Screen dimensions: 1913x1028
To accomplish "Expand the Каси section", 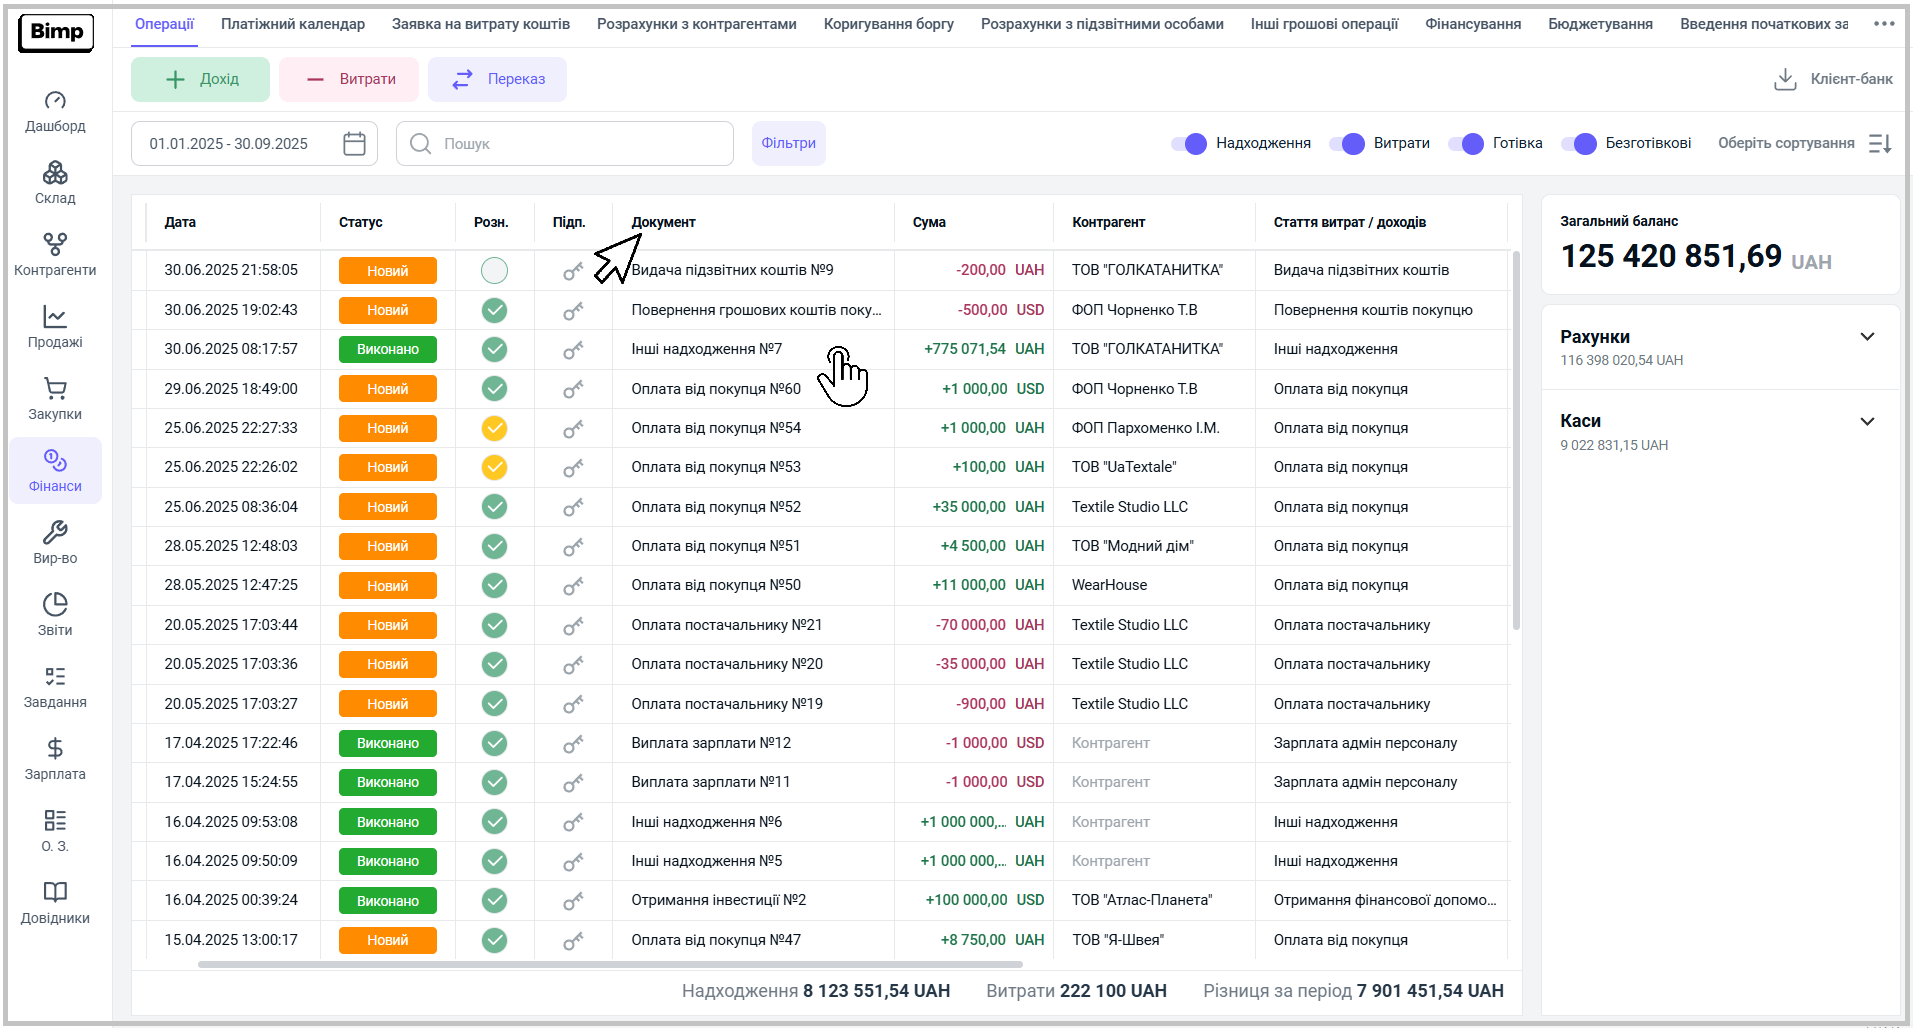I will coord(1866,421).
